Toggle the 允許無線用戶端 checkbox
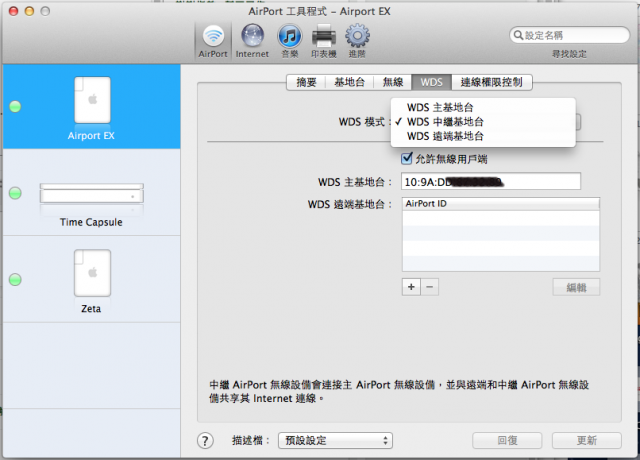The image size is (640, 460). click(407, 158)
